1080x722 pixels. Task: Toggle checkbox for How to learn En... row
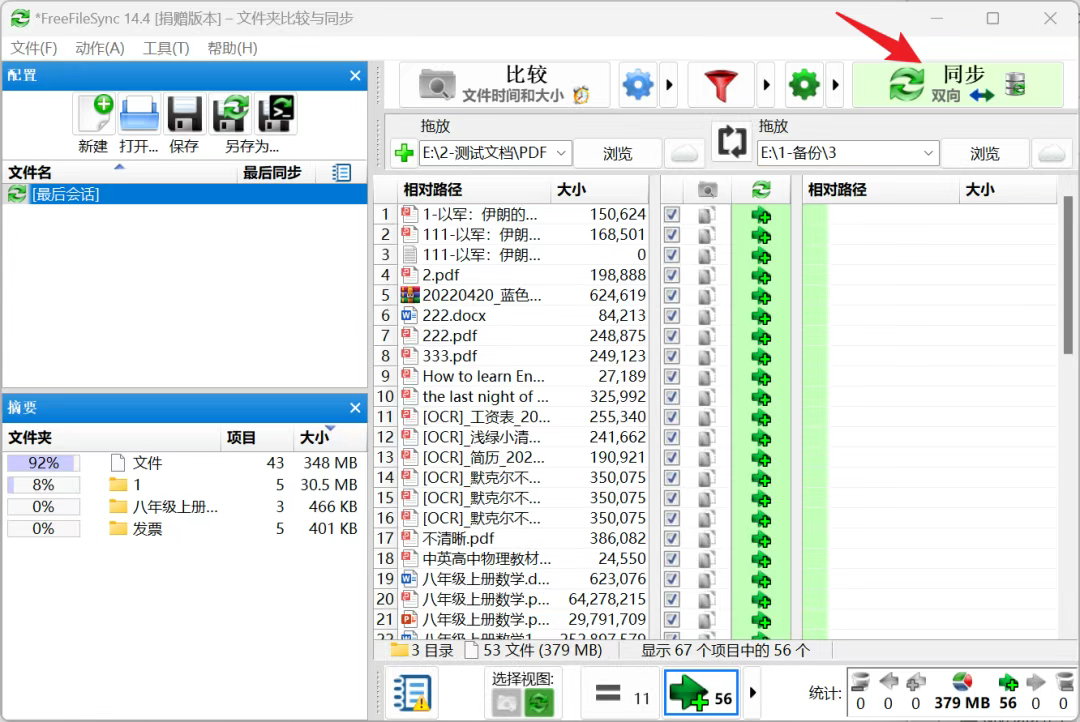tap(672, 377)
